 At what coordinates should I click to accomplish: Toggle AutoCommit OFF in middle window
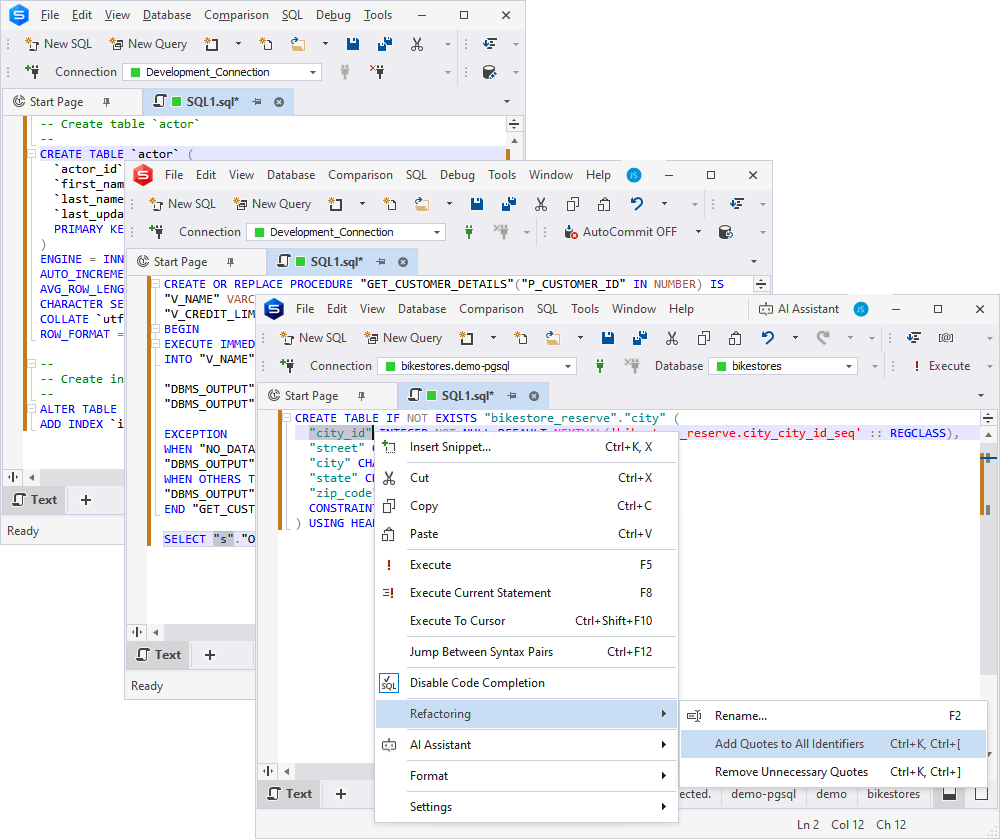pos(621,232)
